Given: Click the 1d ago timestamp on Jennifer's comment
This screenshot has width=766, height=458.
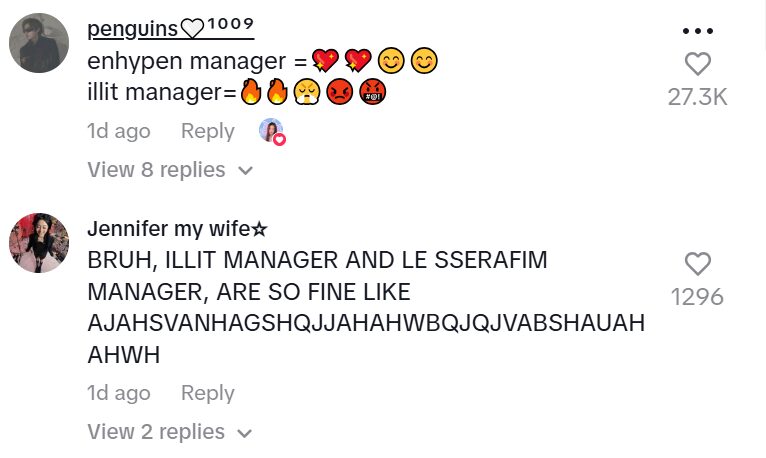Looking at the screenshot, I should 119,393.
